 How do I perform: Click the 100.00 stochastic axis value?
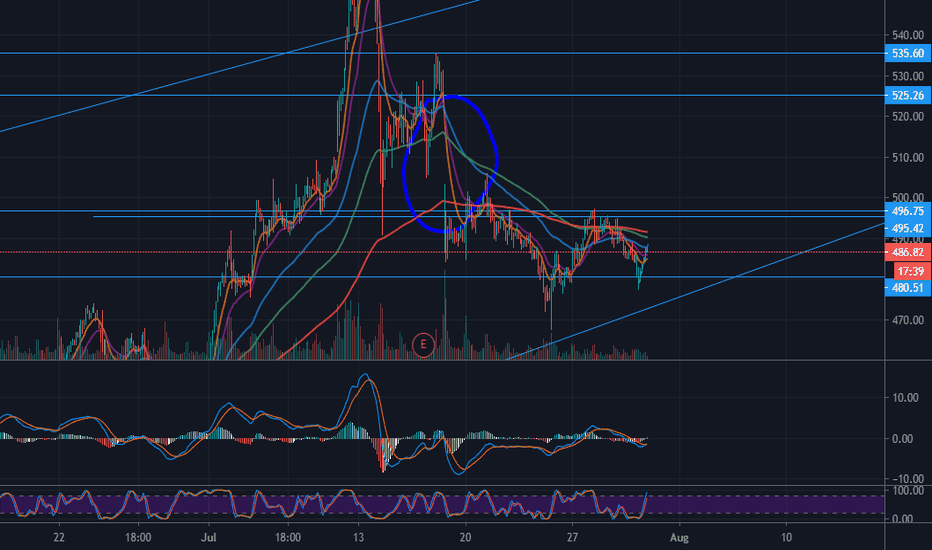[908, 491]
